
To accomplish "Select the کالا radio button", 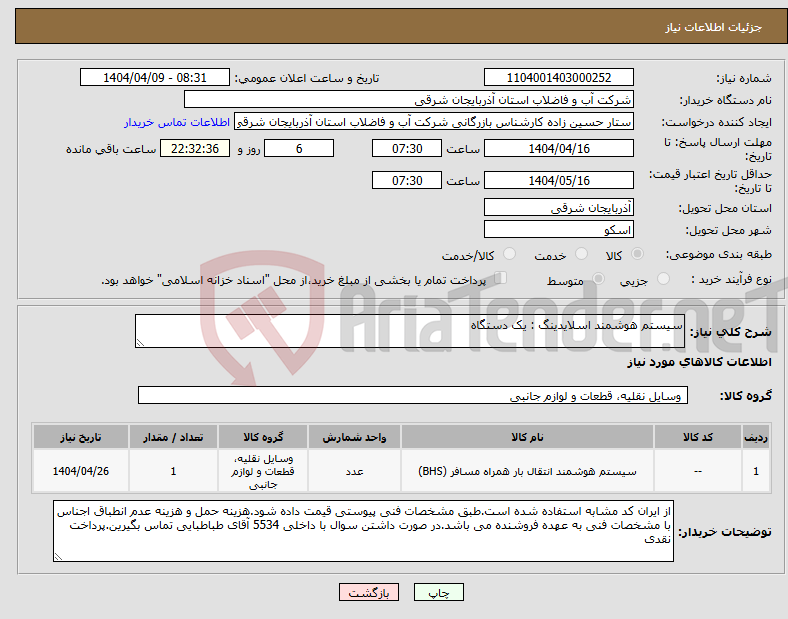I will pos(637,254).
